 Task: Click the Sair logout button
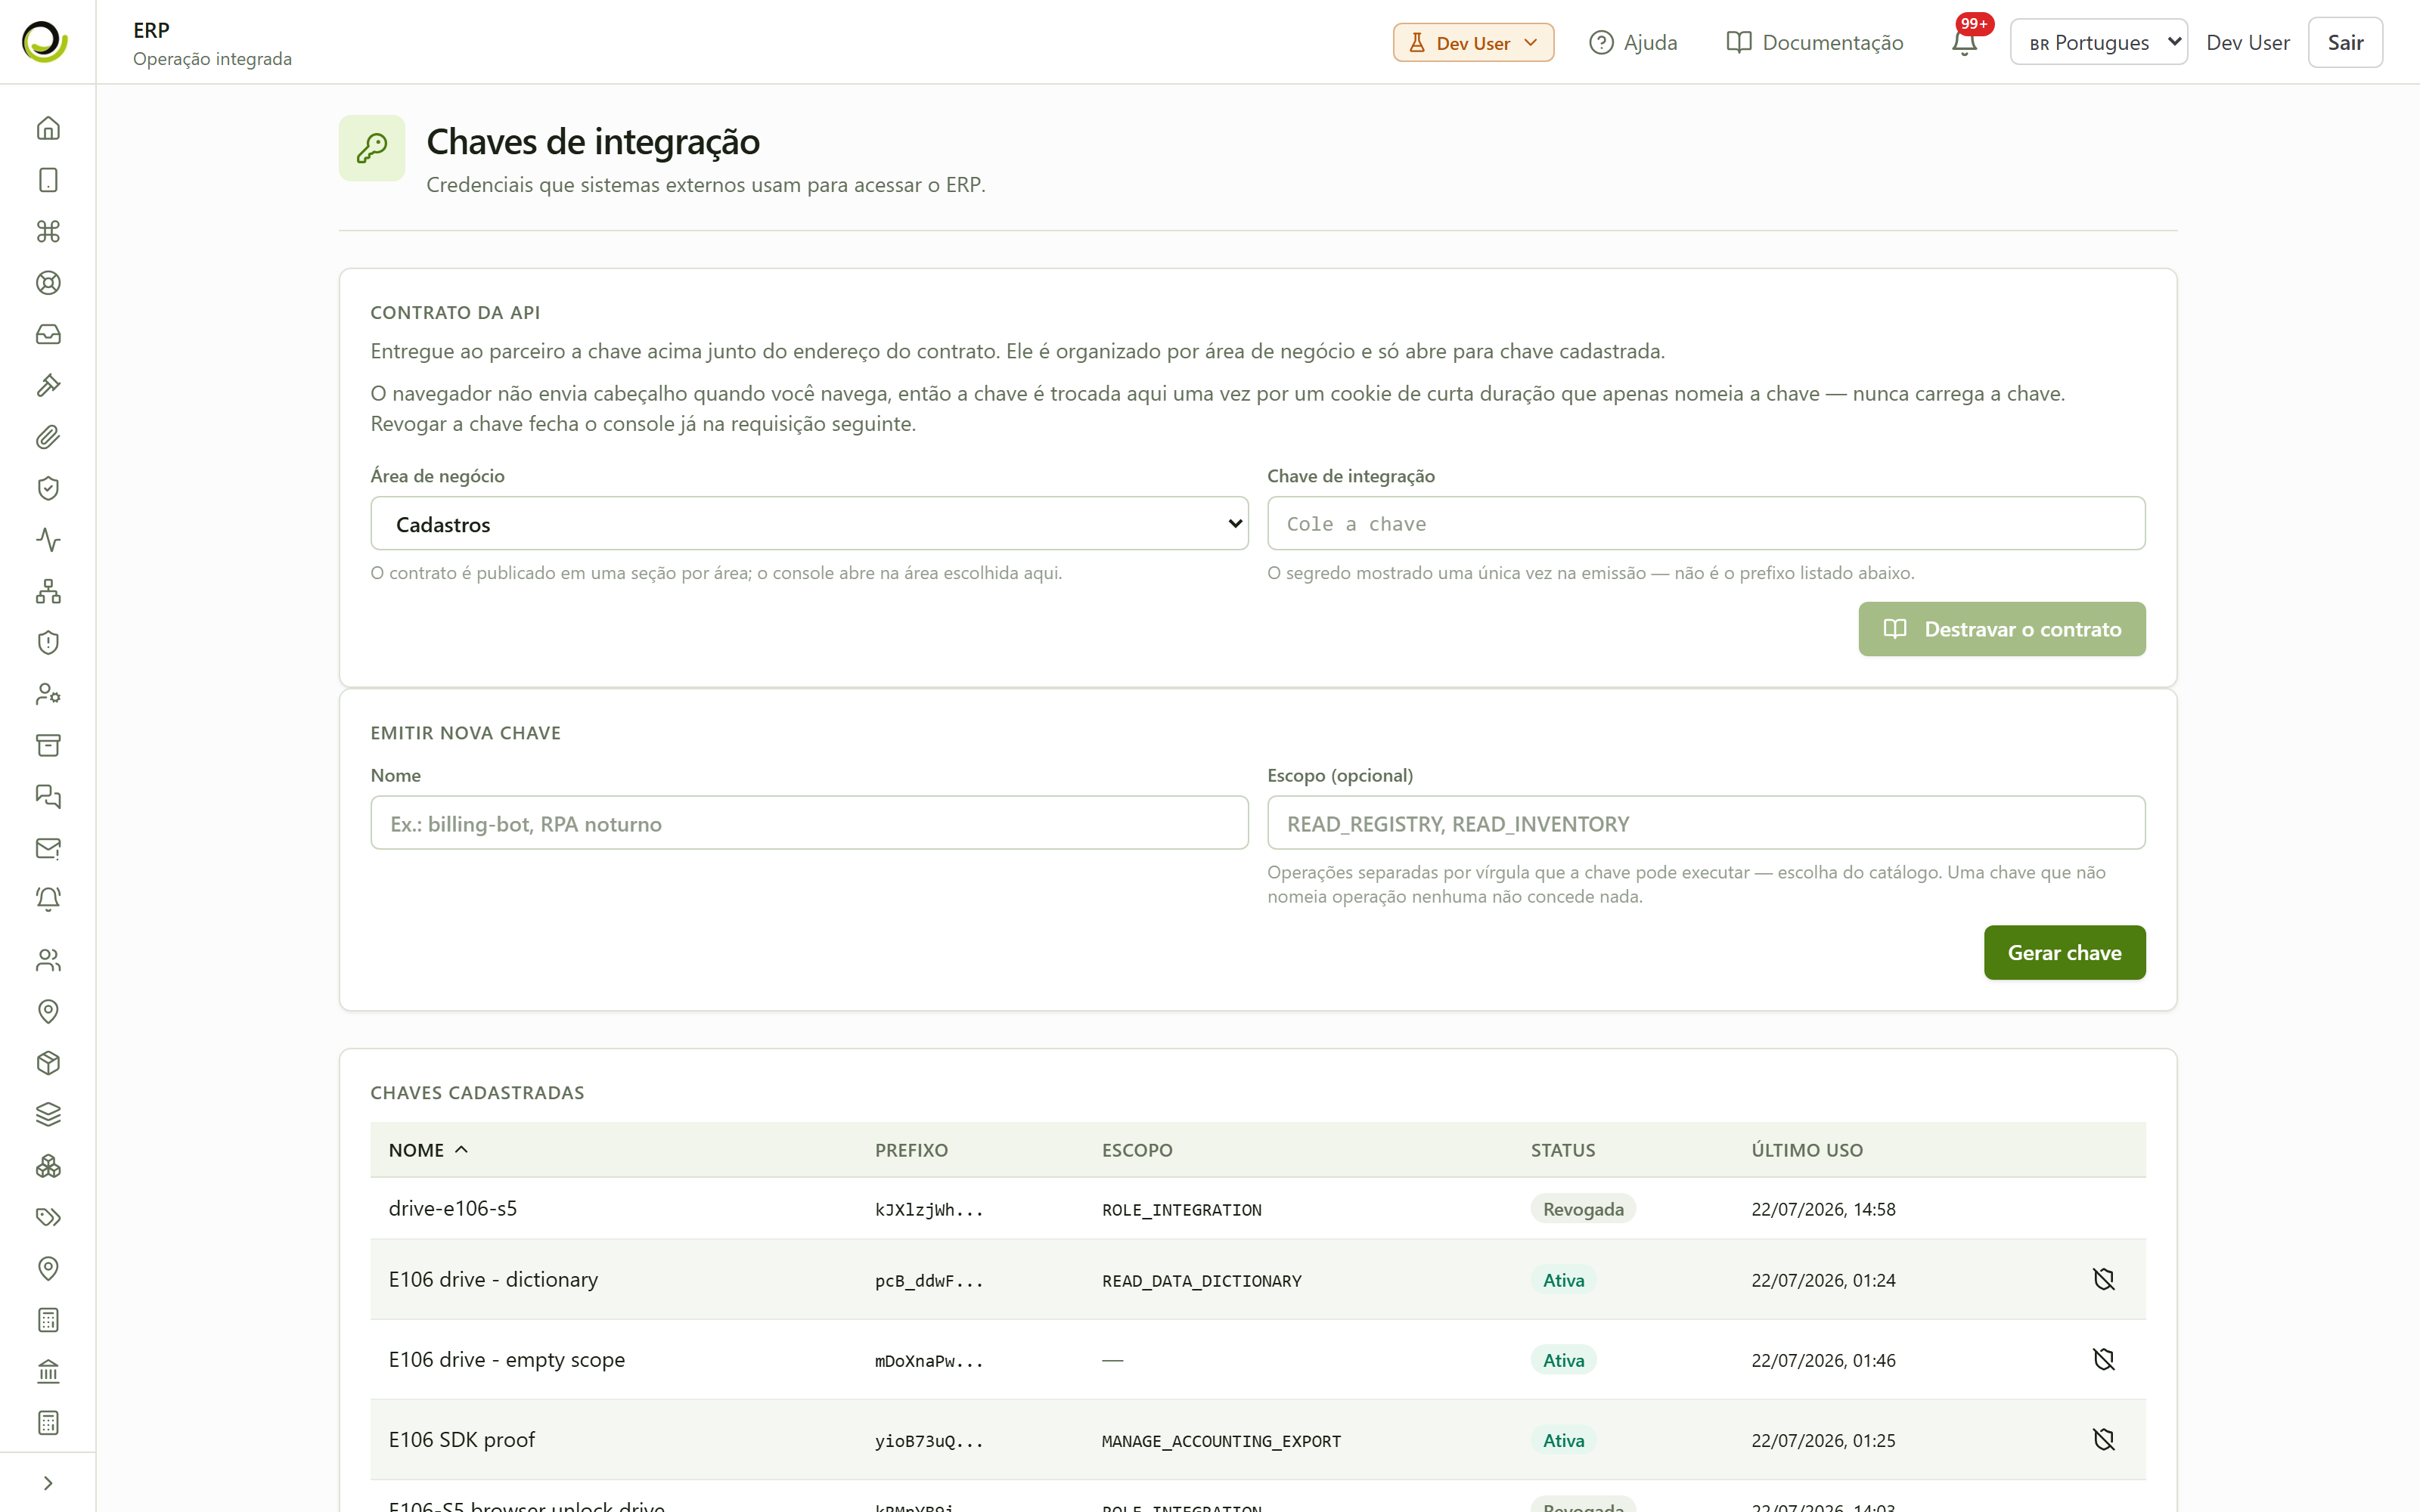2345,42
